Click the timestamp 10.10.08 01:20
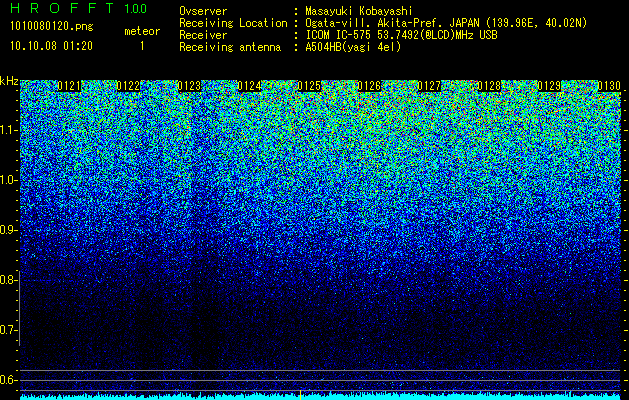The height and width of the screenshot is (400, 629). pos(51,46)
